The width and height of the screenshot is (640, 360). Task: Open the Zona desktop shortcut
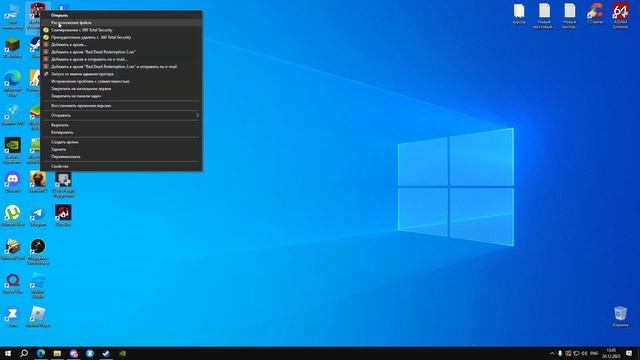tap(13, 317)
